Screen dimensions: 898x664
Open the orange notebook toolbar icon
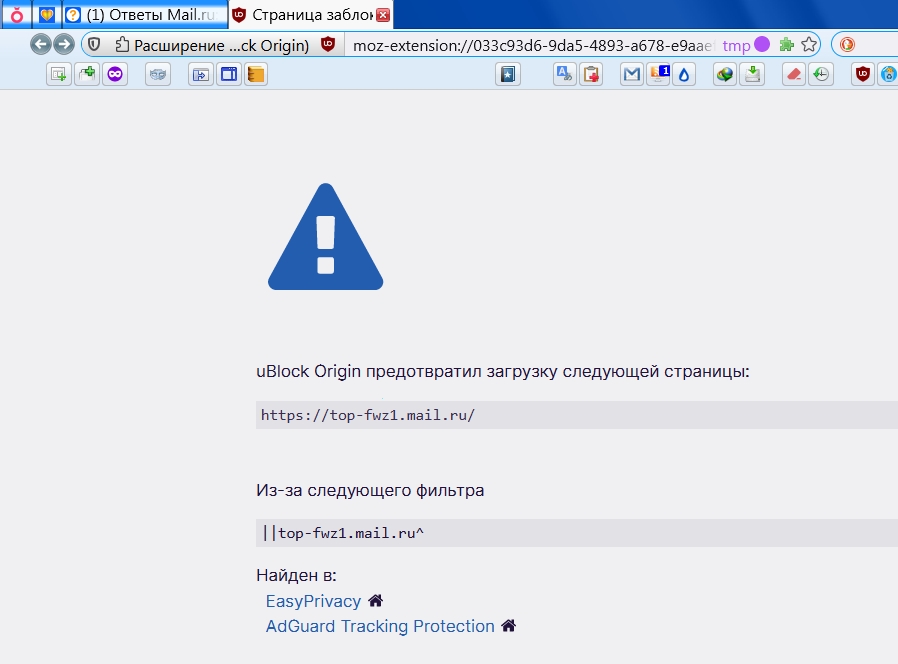[256, 74]
